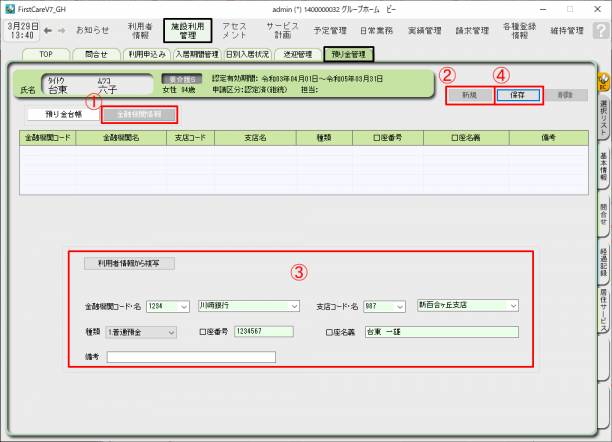This screenshot has height=442, width=612.
Task: Click the orange icon atop right sidebar
Action: click(603, 78)
